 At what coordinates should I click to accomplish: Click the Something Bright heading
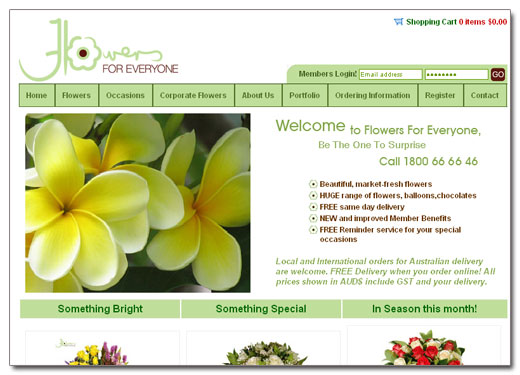click(100, 309)
